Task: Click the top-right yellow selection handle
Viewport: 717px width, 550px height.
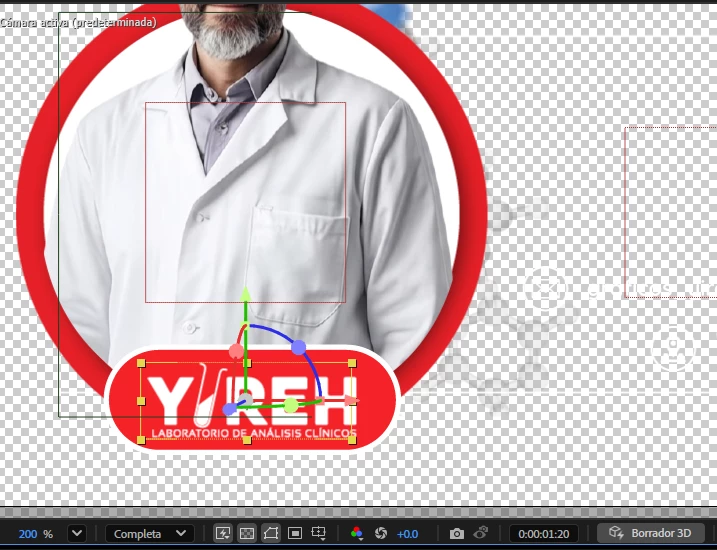Action: click(x=352, y=363)
